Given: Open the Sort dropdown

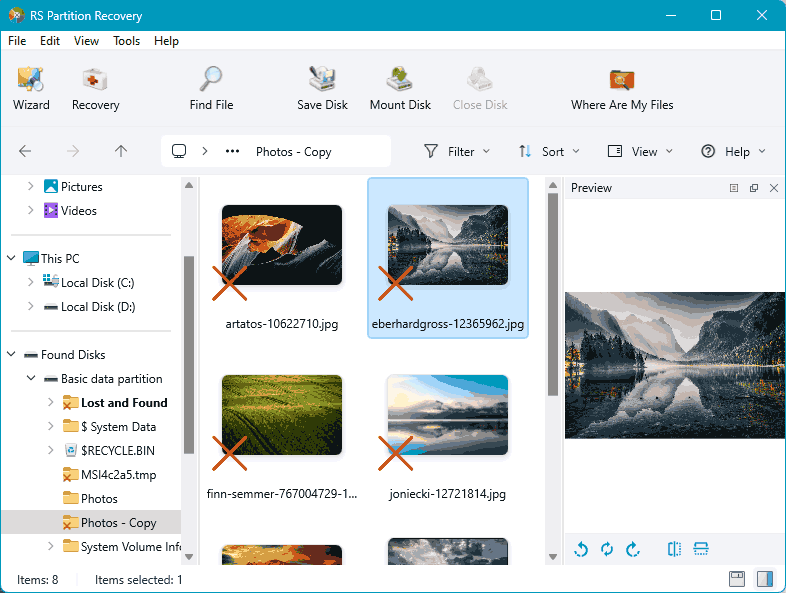Looking at the screenshot, I should click(x=549, y=151).
